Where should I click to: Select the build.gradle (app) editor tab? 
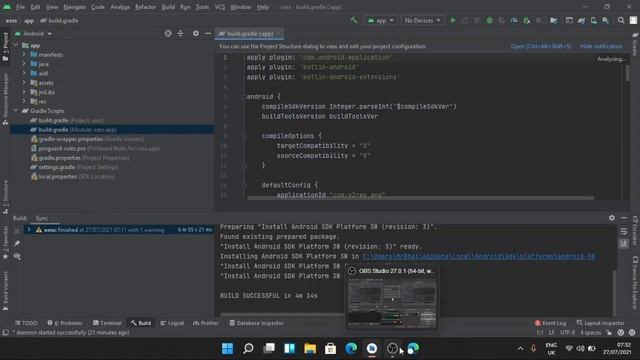coord(250,33)
